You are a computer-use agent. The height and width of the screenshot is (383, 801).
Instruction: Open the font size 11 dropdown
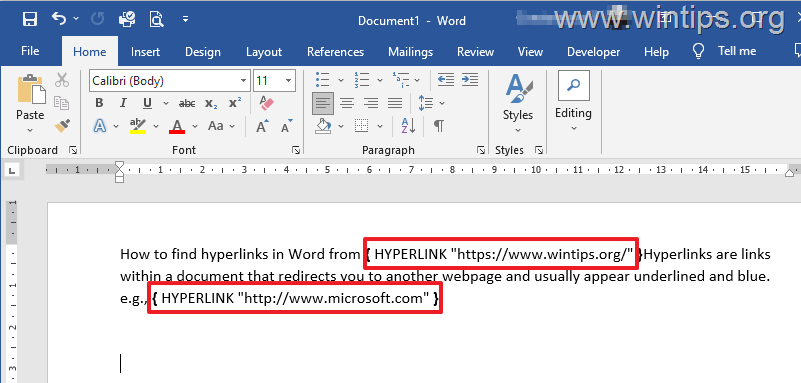pos(289,81)
